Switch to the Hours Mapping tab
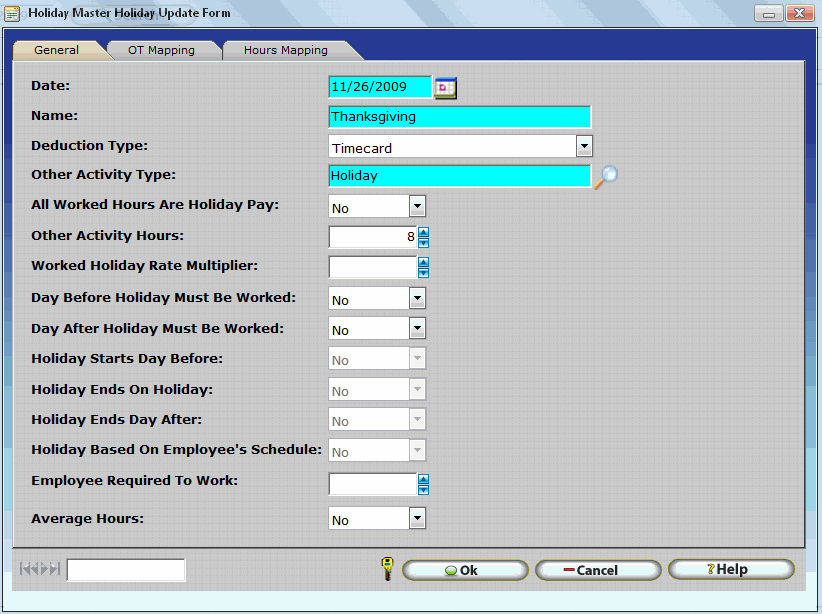Screen dimensions: 822x614 285,50
